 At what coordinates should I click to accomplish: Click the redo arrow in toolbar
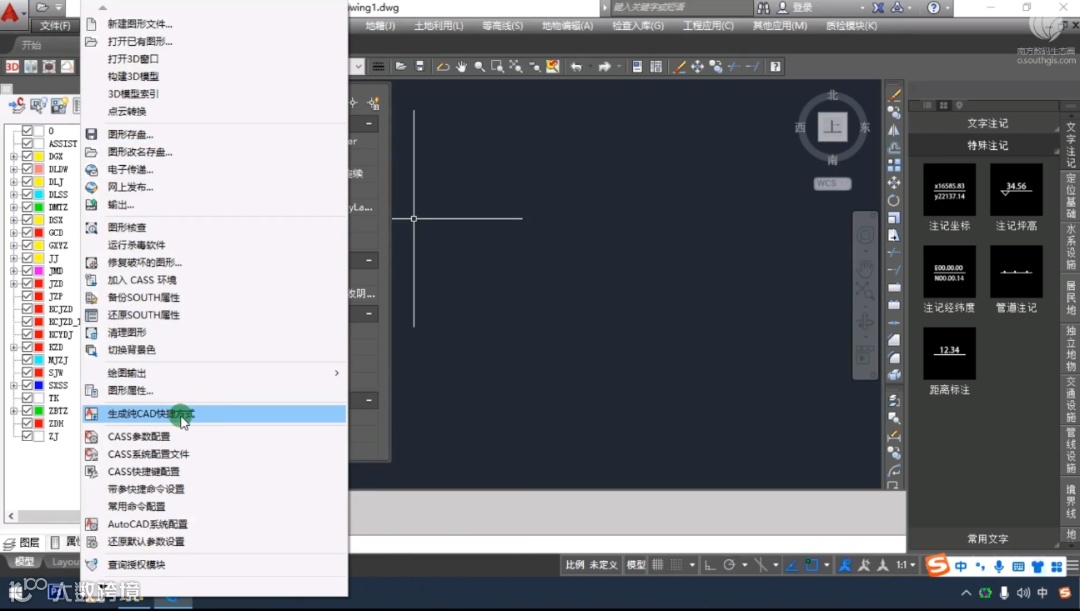(x=604, y=67)
